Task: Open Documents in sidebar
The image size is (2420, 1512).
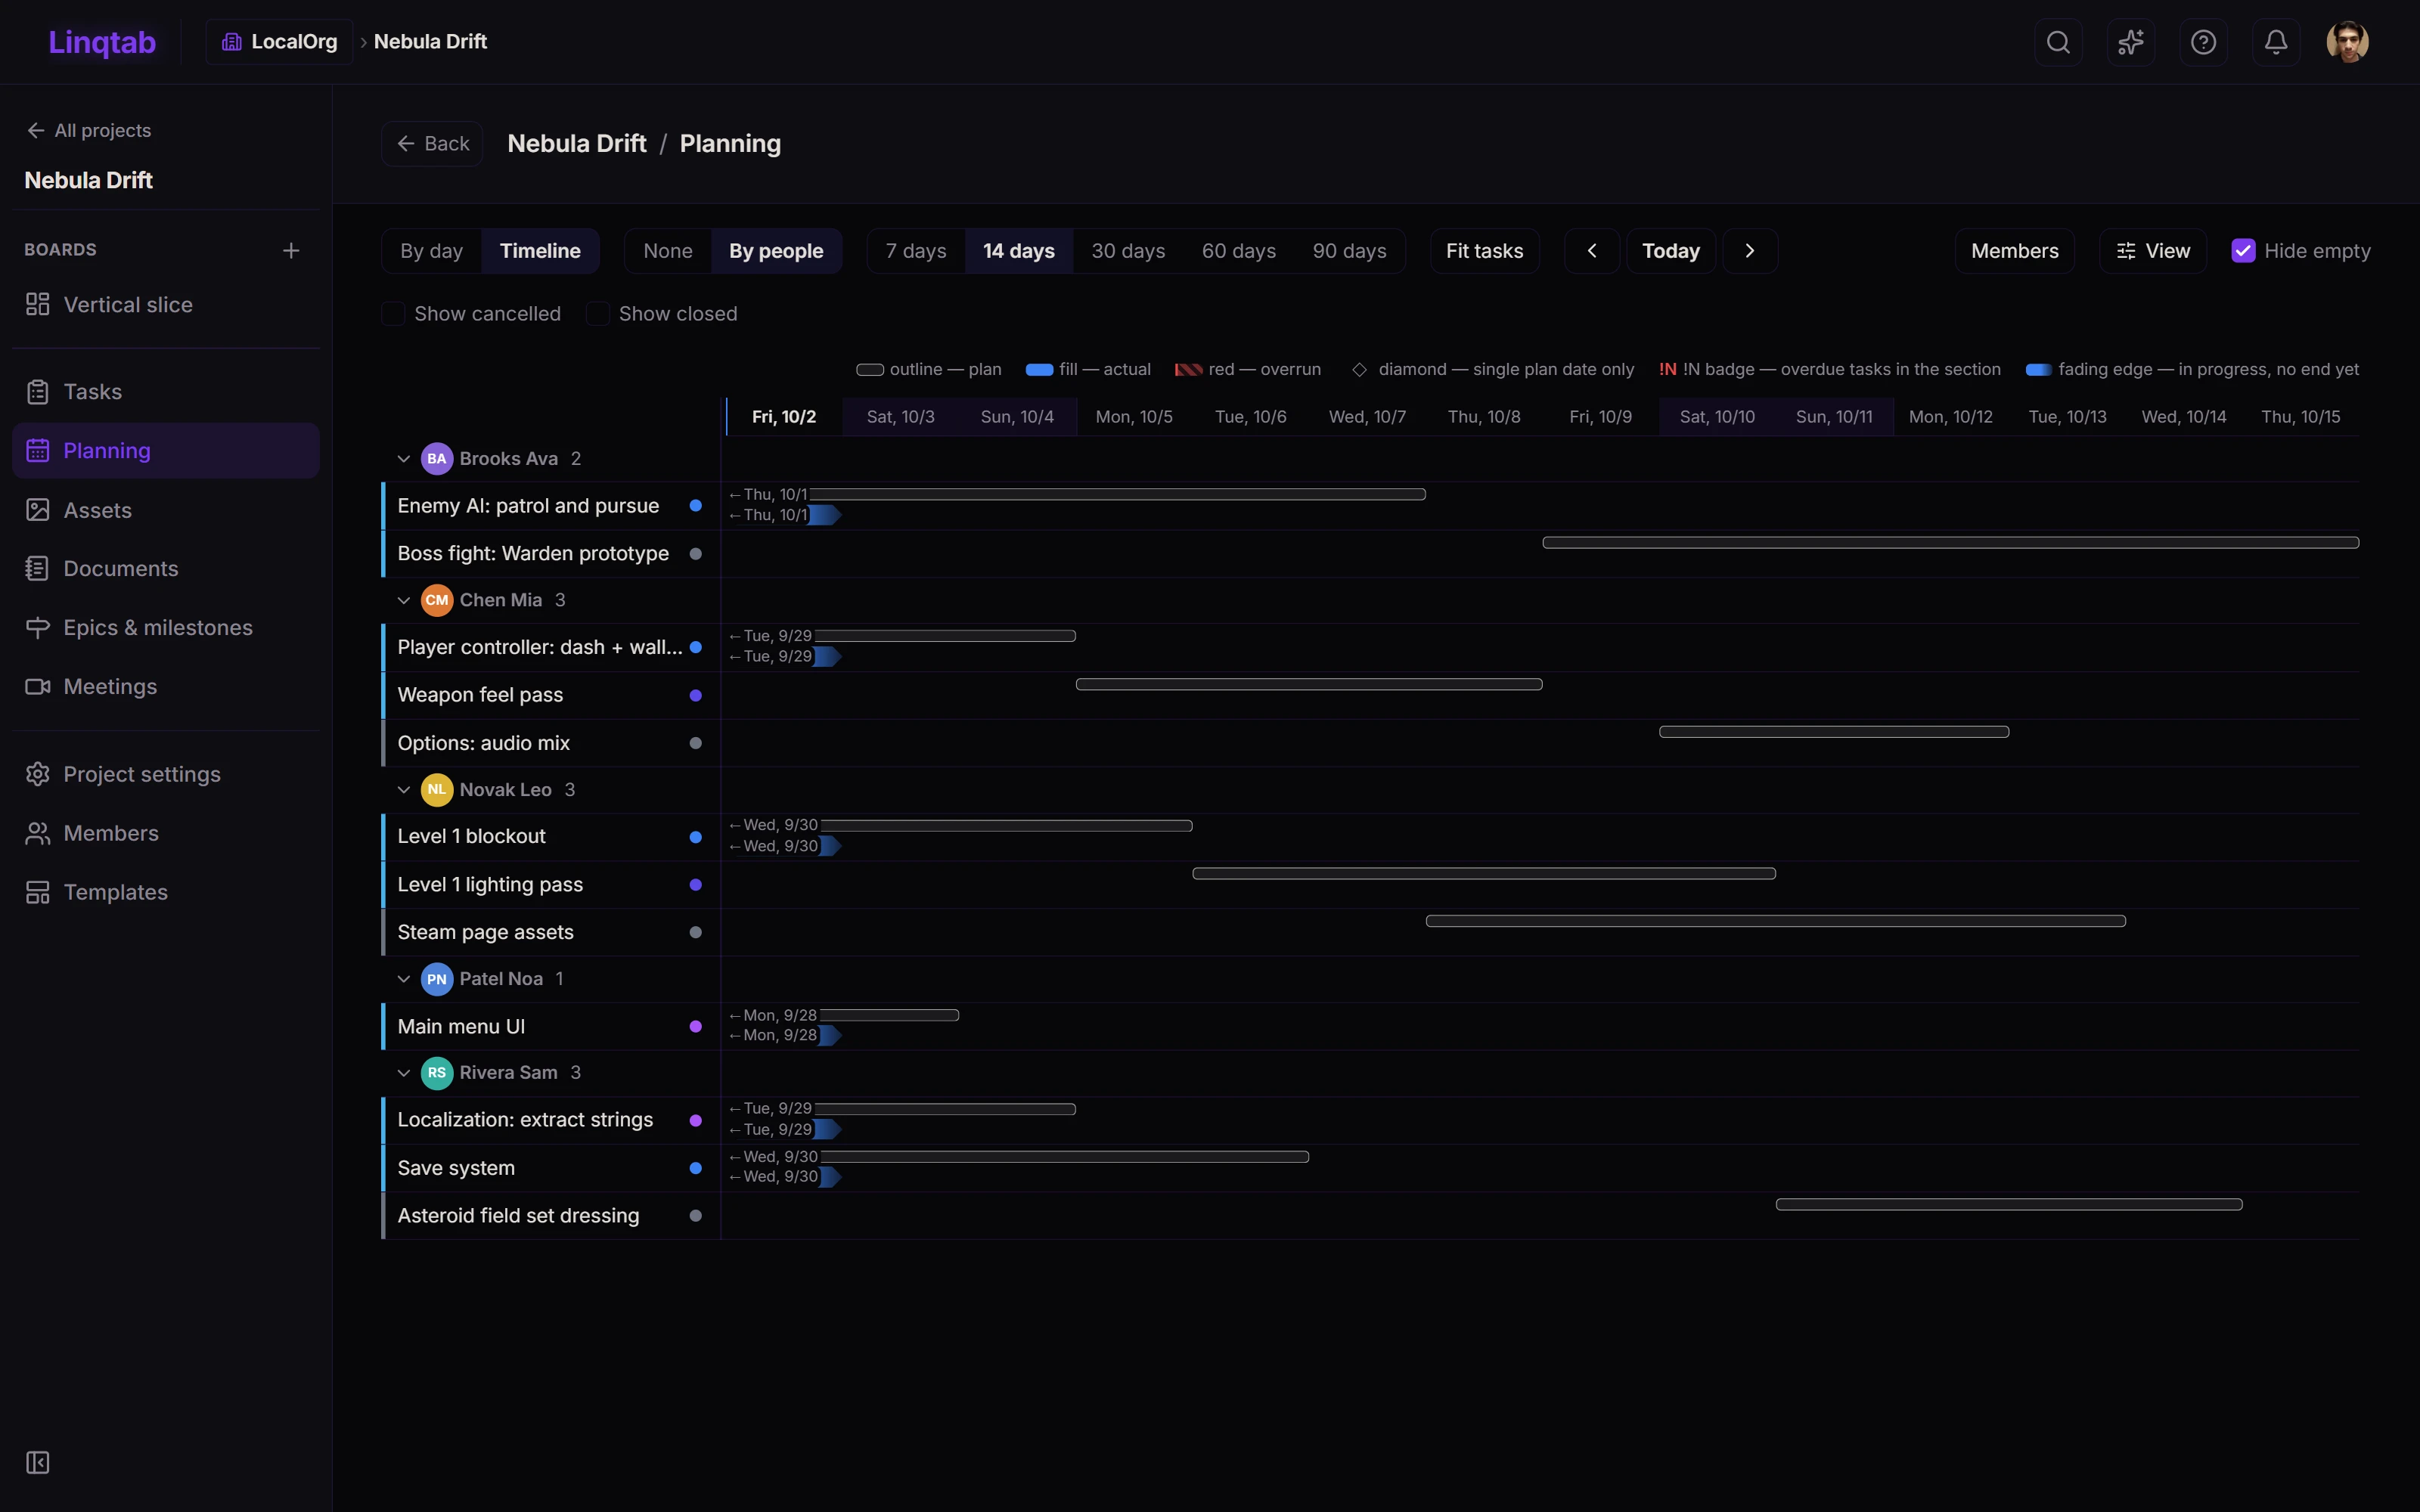Action: point(166,569)
